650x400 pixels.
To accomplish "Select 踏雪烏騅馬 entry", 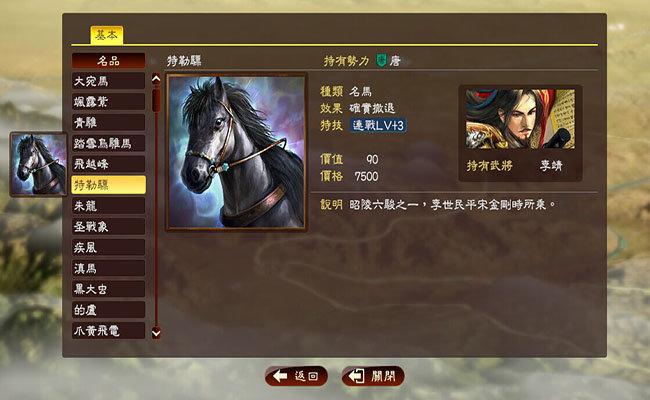I will (x=108, y=143).
